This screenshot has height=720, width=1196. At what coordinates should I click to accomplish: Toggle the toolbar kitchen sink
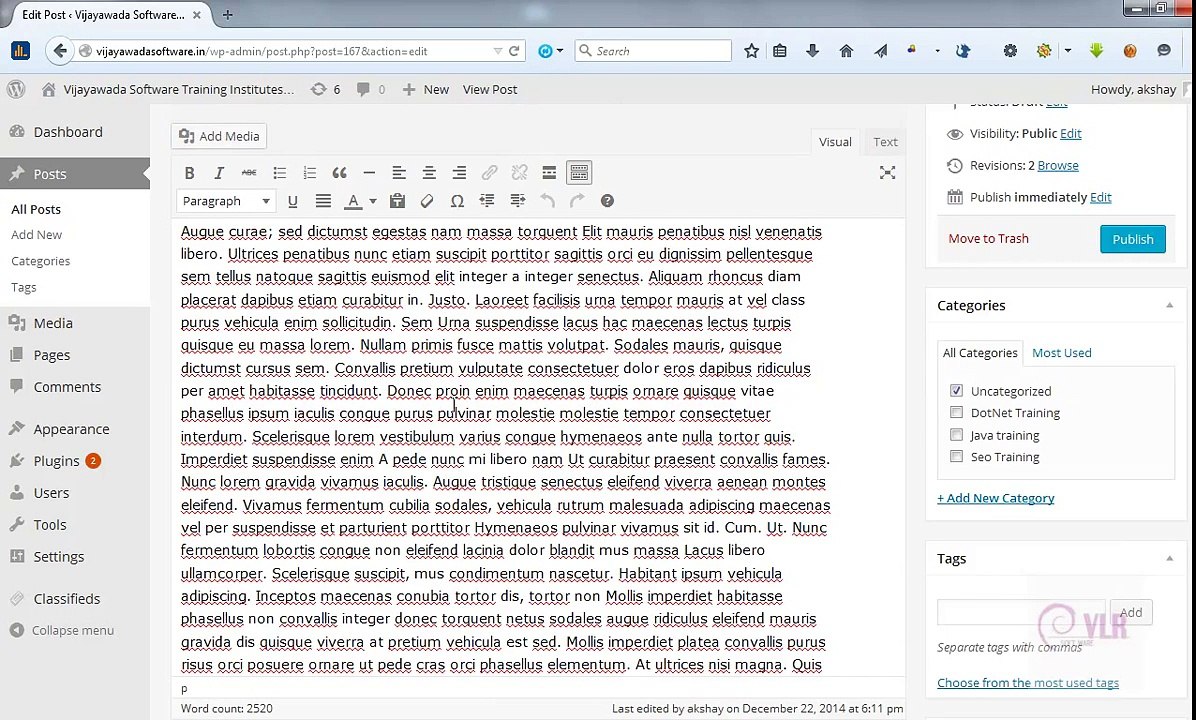579,173
